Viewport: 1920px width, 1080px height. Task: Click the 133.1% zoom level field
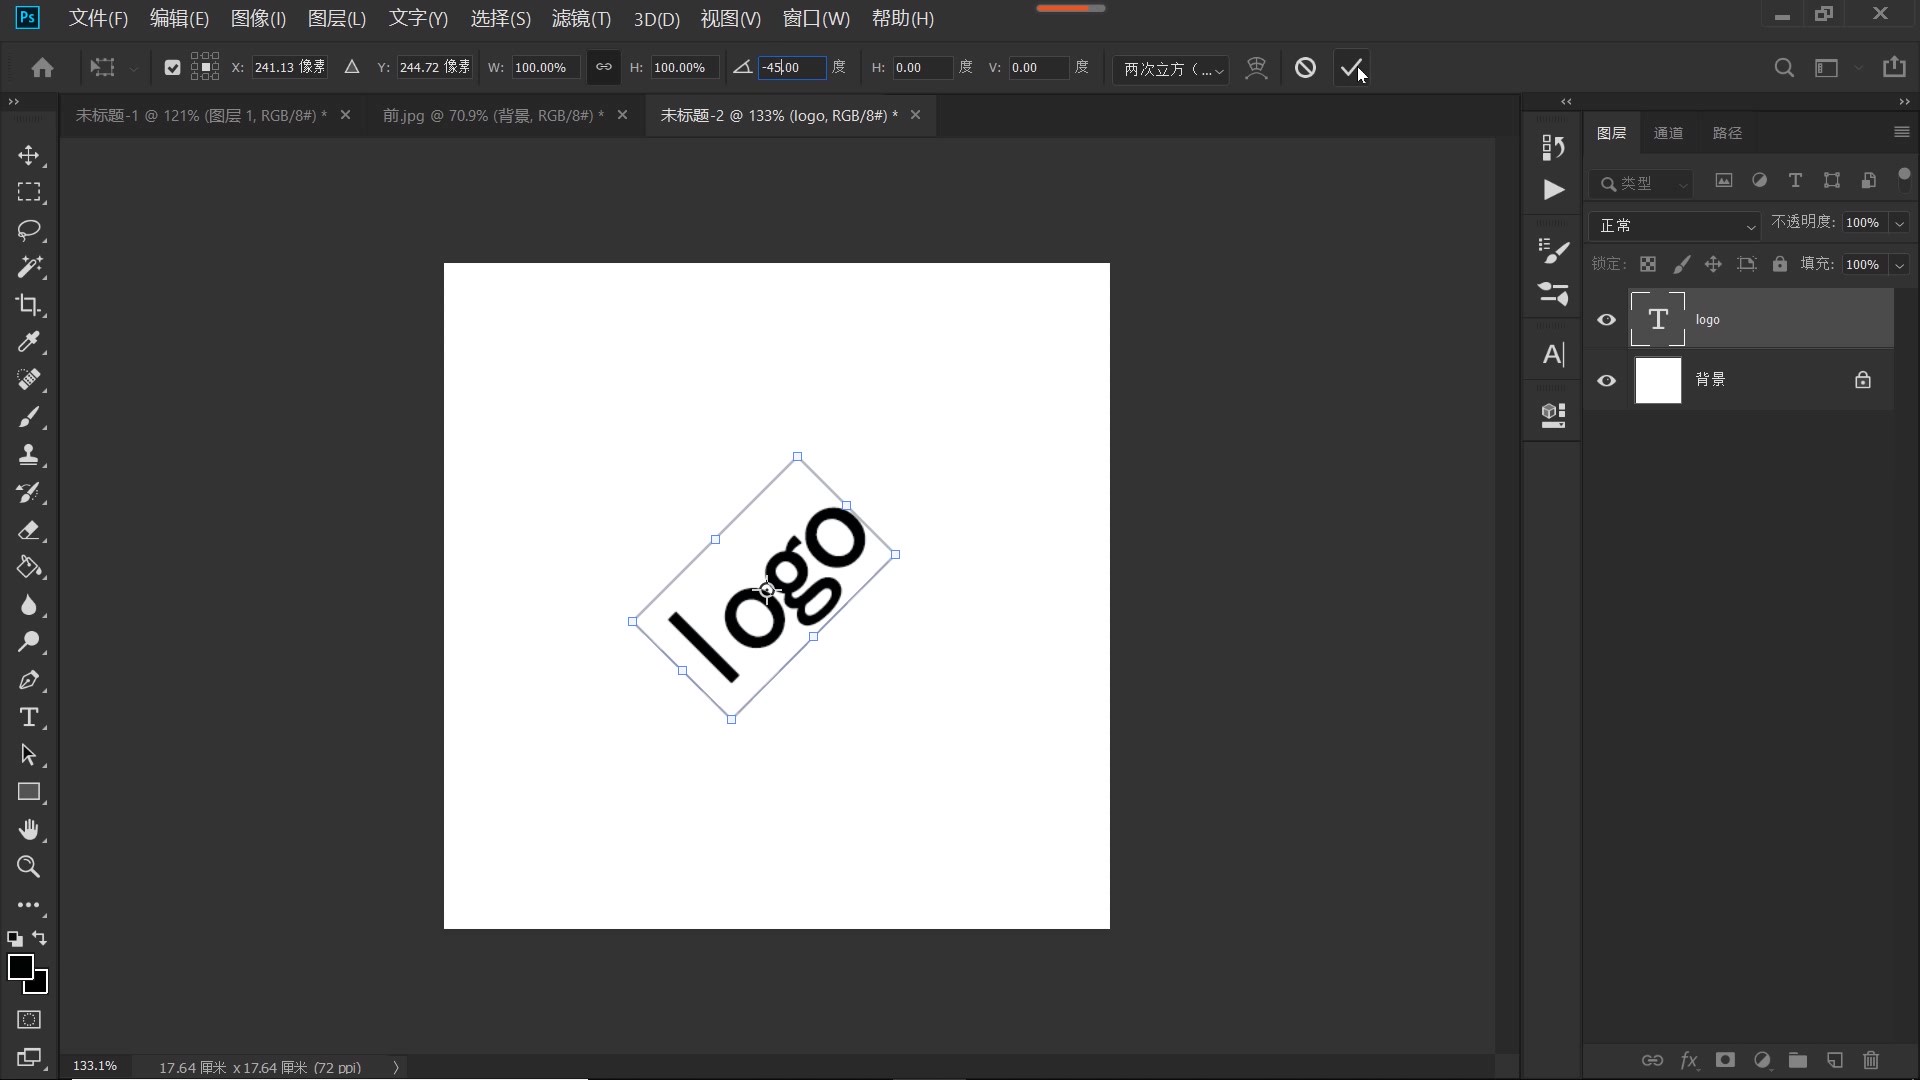(x=94, y=1065)
